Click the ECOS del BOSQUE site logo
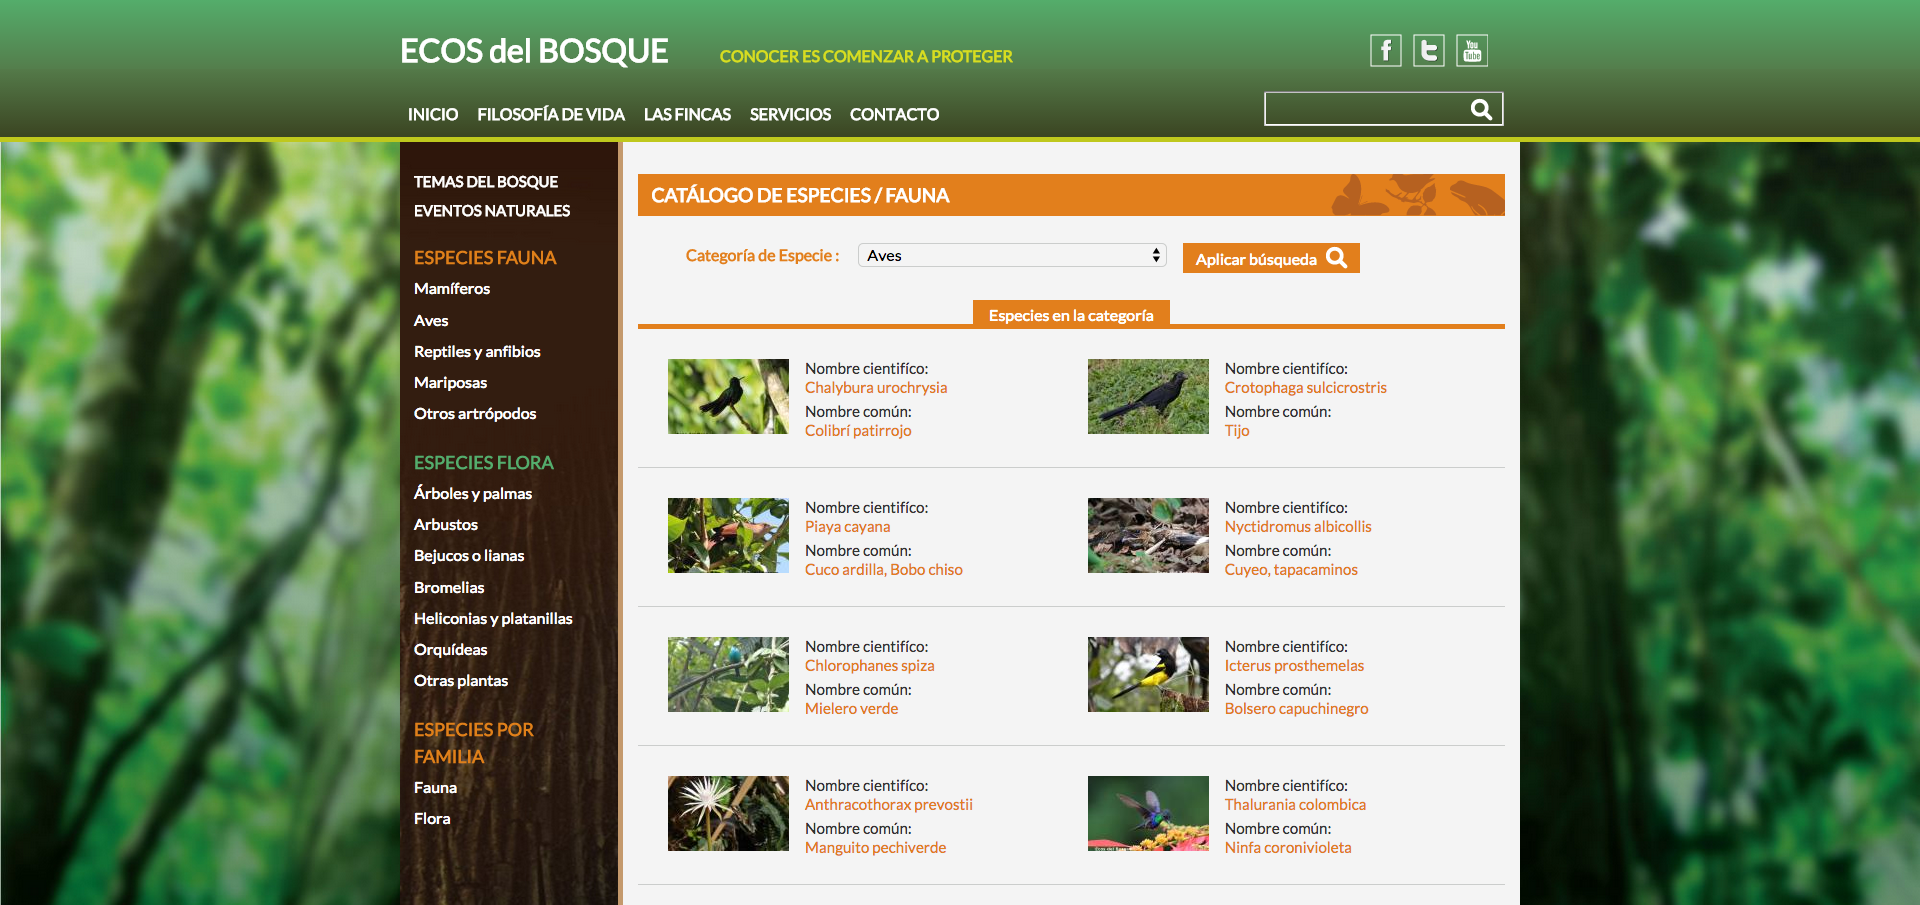 point(534,52)
